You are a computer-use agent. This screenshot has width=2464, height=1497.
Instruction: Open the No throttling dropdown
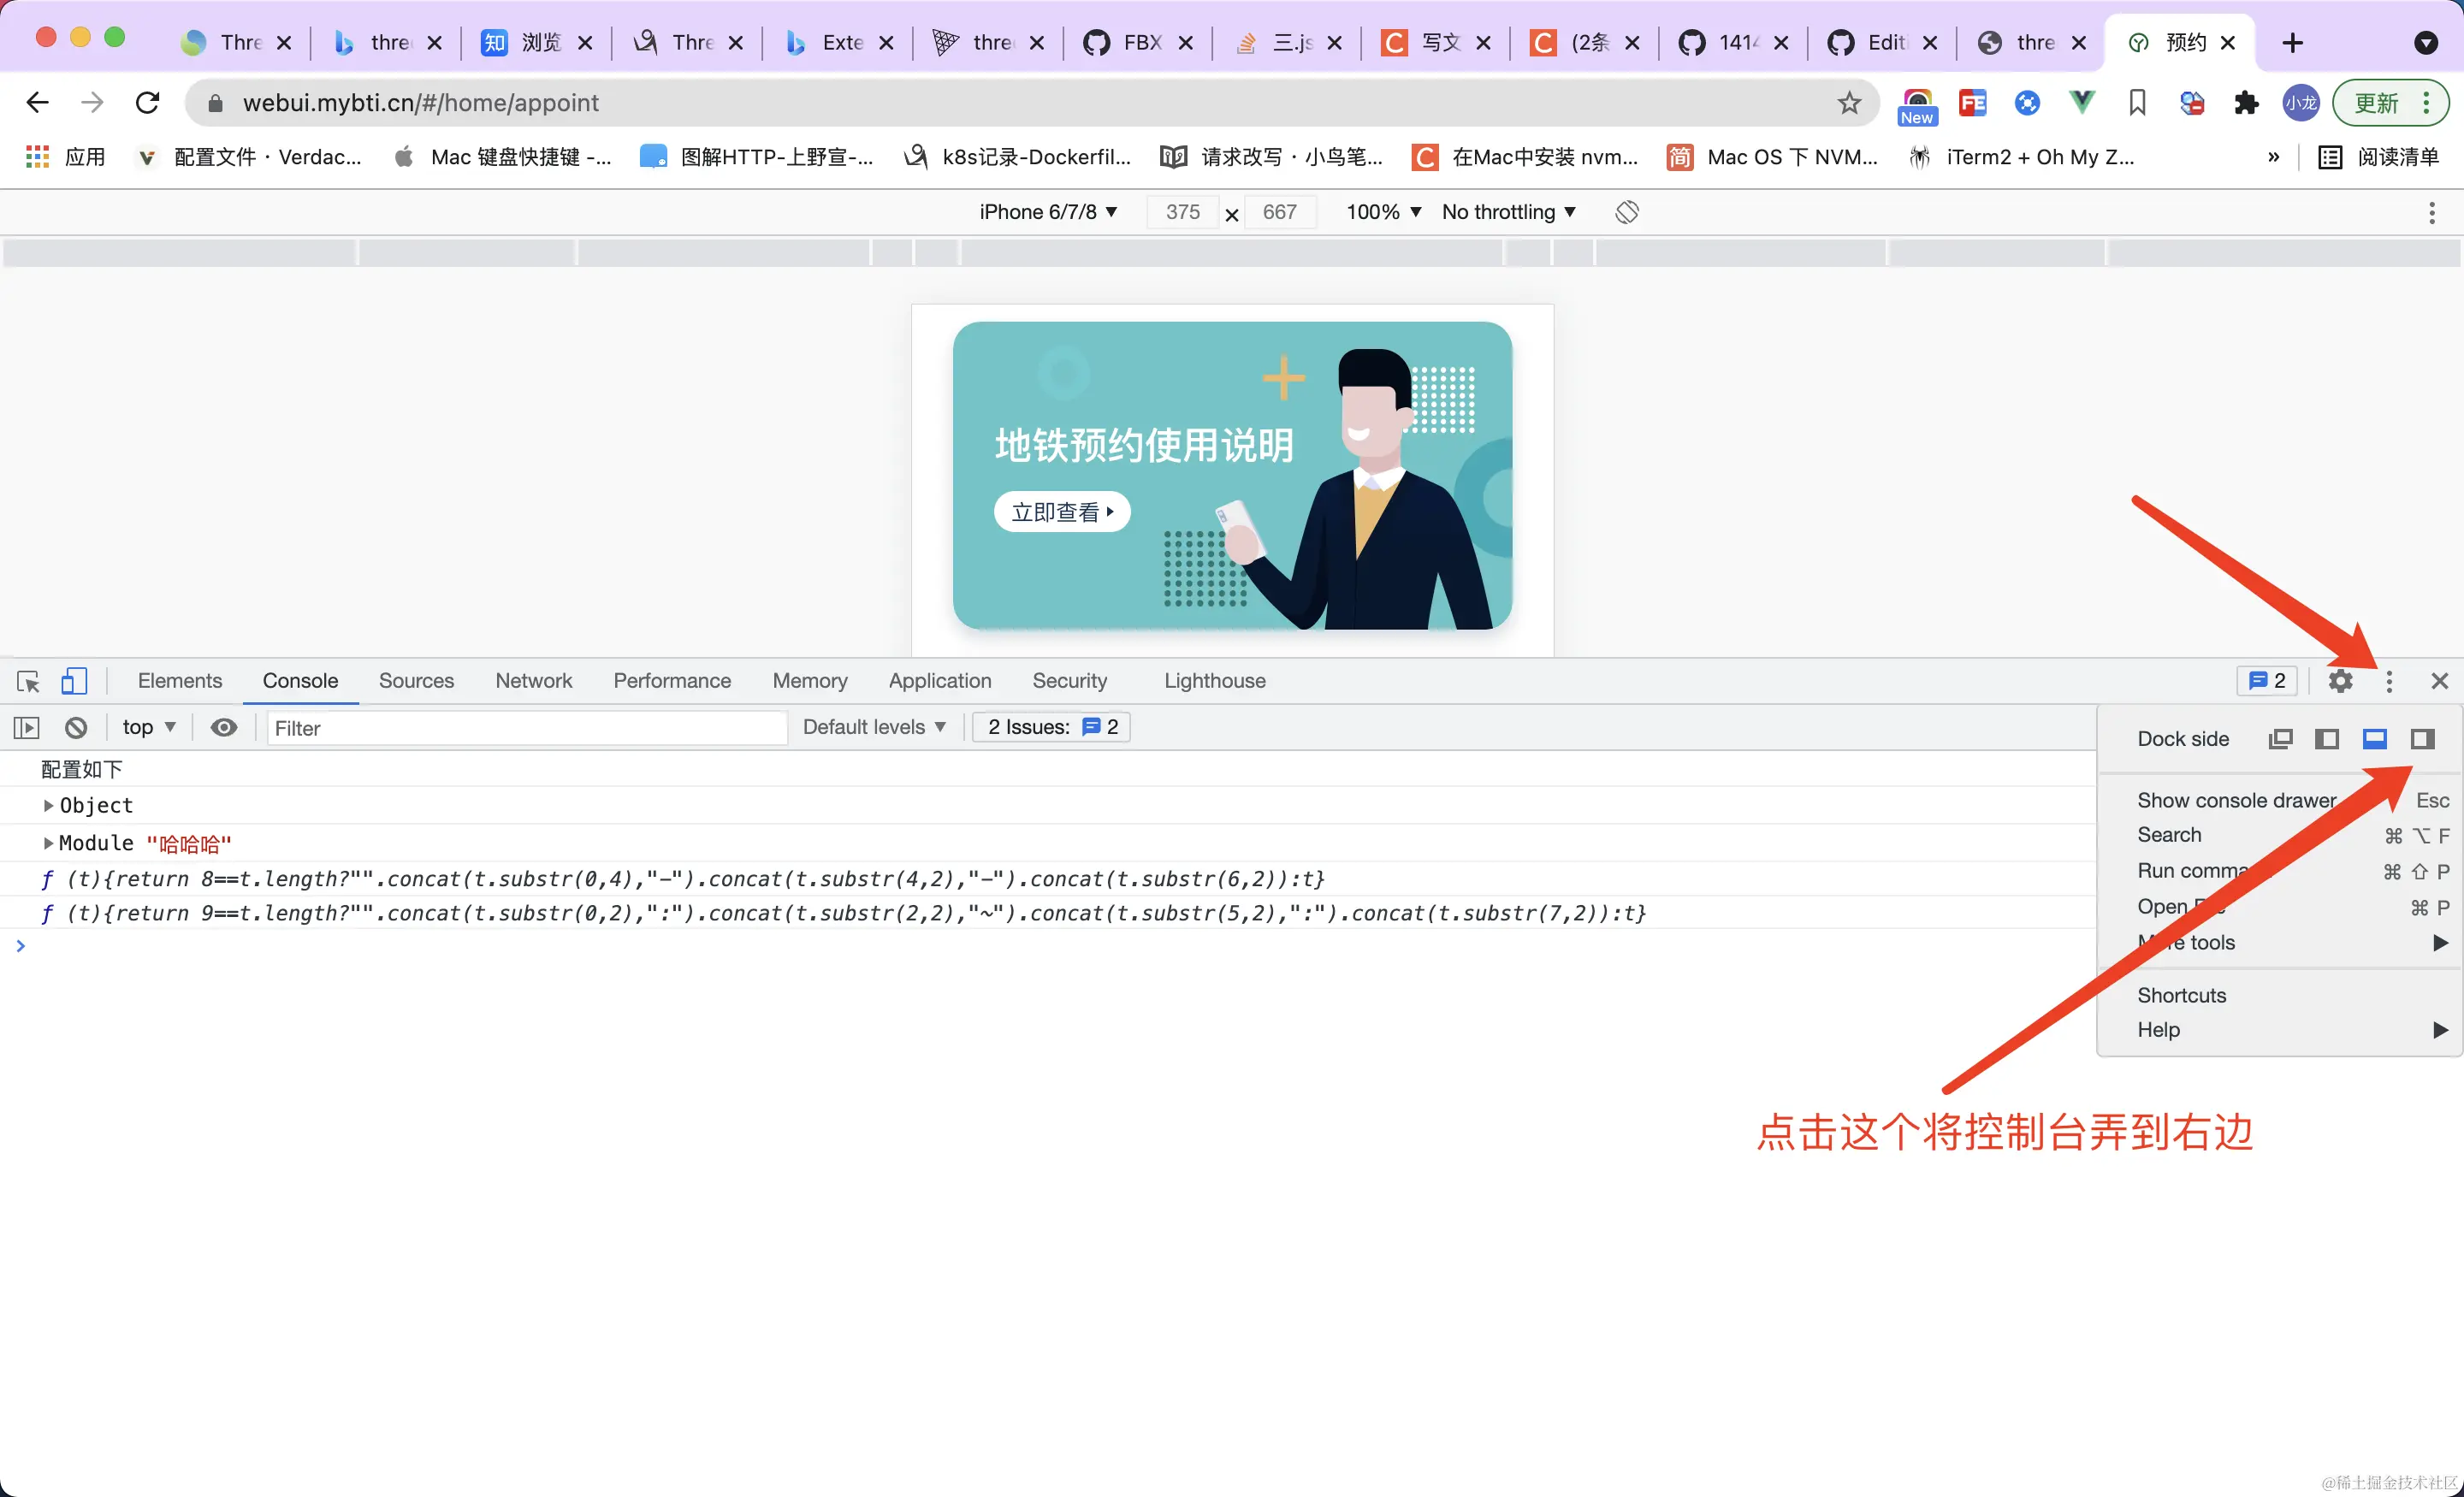(1508, 212)
